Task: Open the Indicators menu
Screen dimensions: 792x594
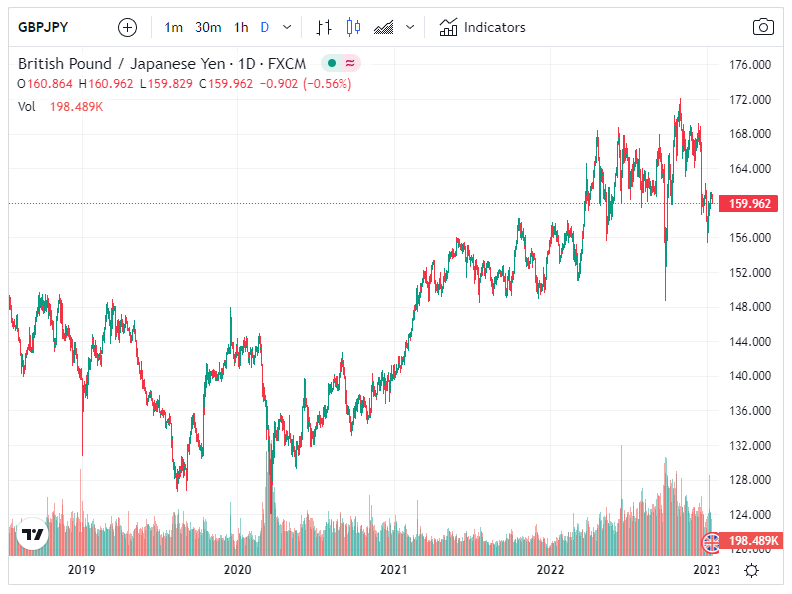Action: click(483, 27)
